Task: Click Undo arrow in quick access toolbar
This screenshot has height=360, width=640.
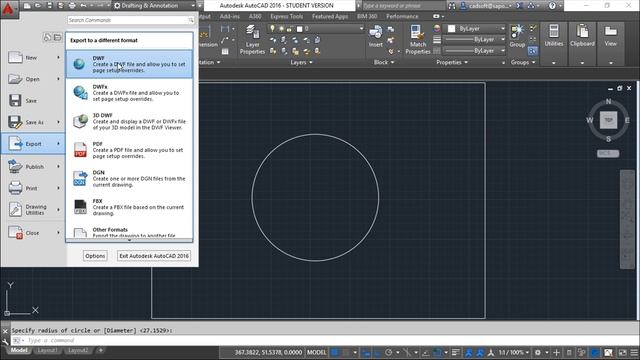Action: (83, 6)
